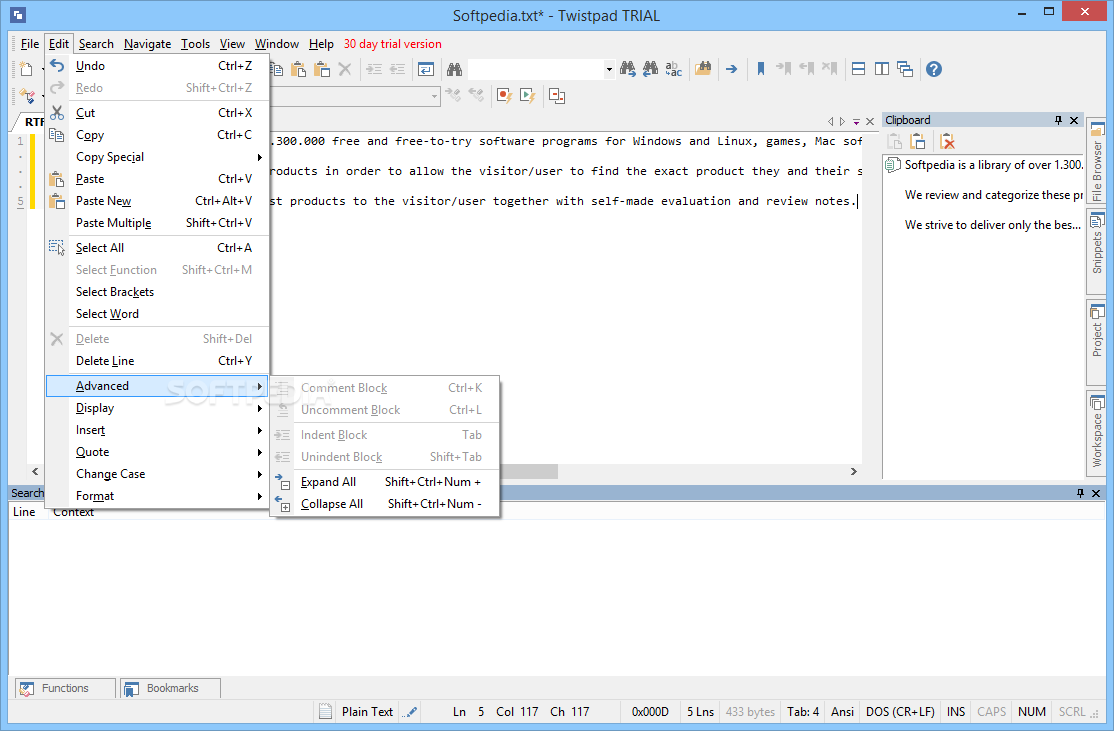Click Delete Line menu entry

[x=157, y=361]
